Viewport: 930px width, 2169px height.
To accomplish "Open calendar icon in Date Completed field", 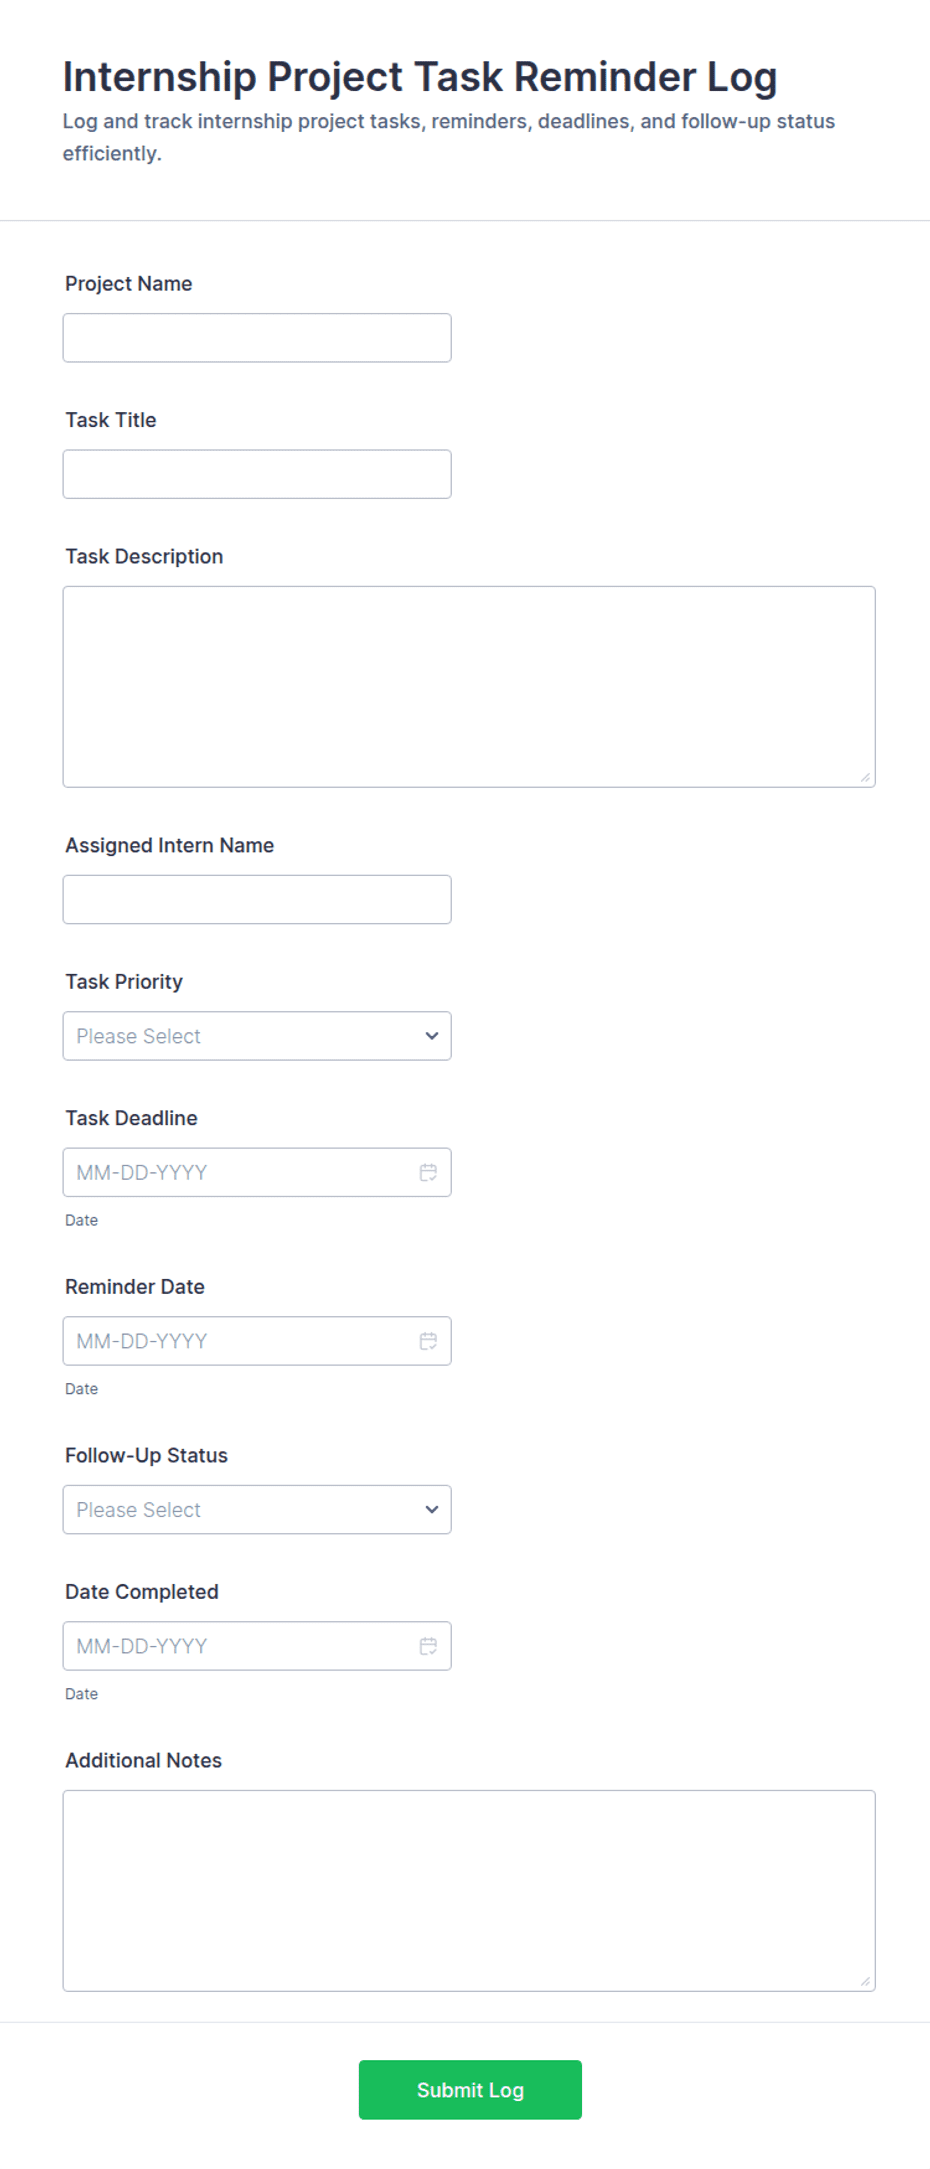I will click(428, 1646).
